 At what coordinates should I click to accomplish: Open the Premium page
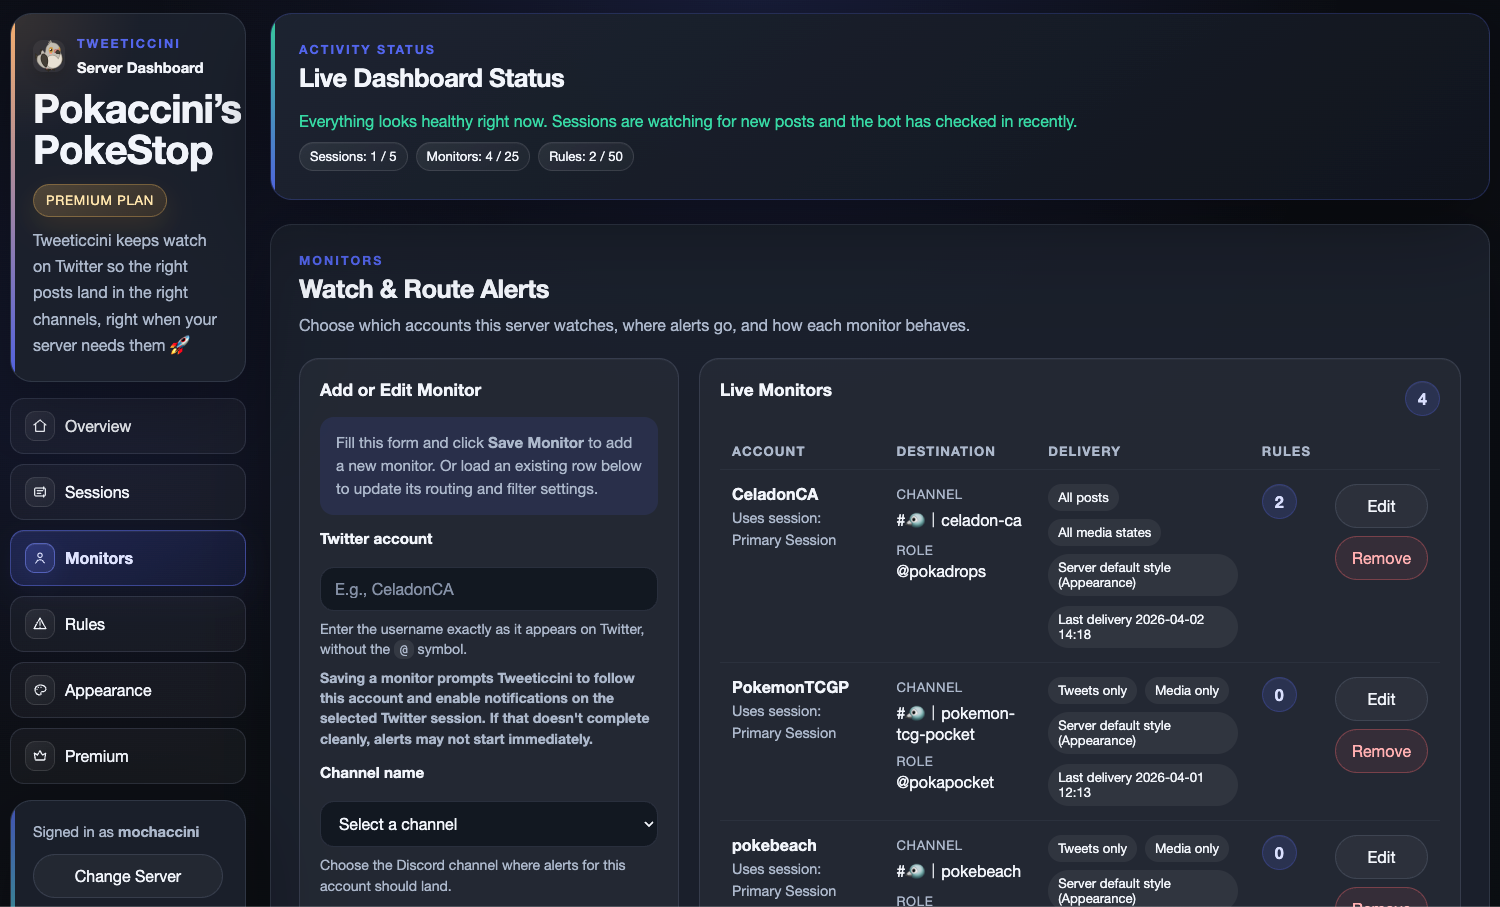click(x=128, y=756)
